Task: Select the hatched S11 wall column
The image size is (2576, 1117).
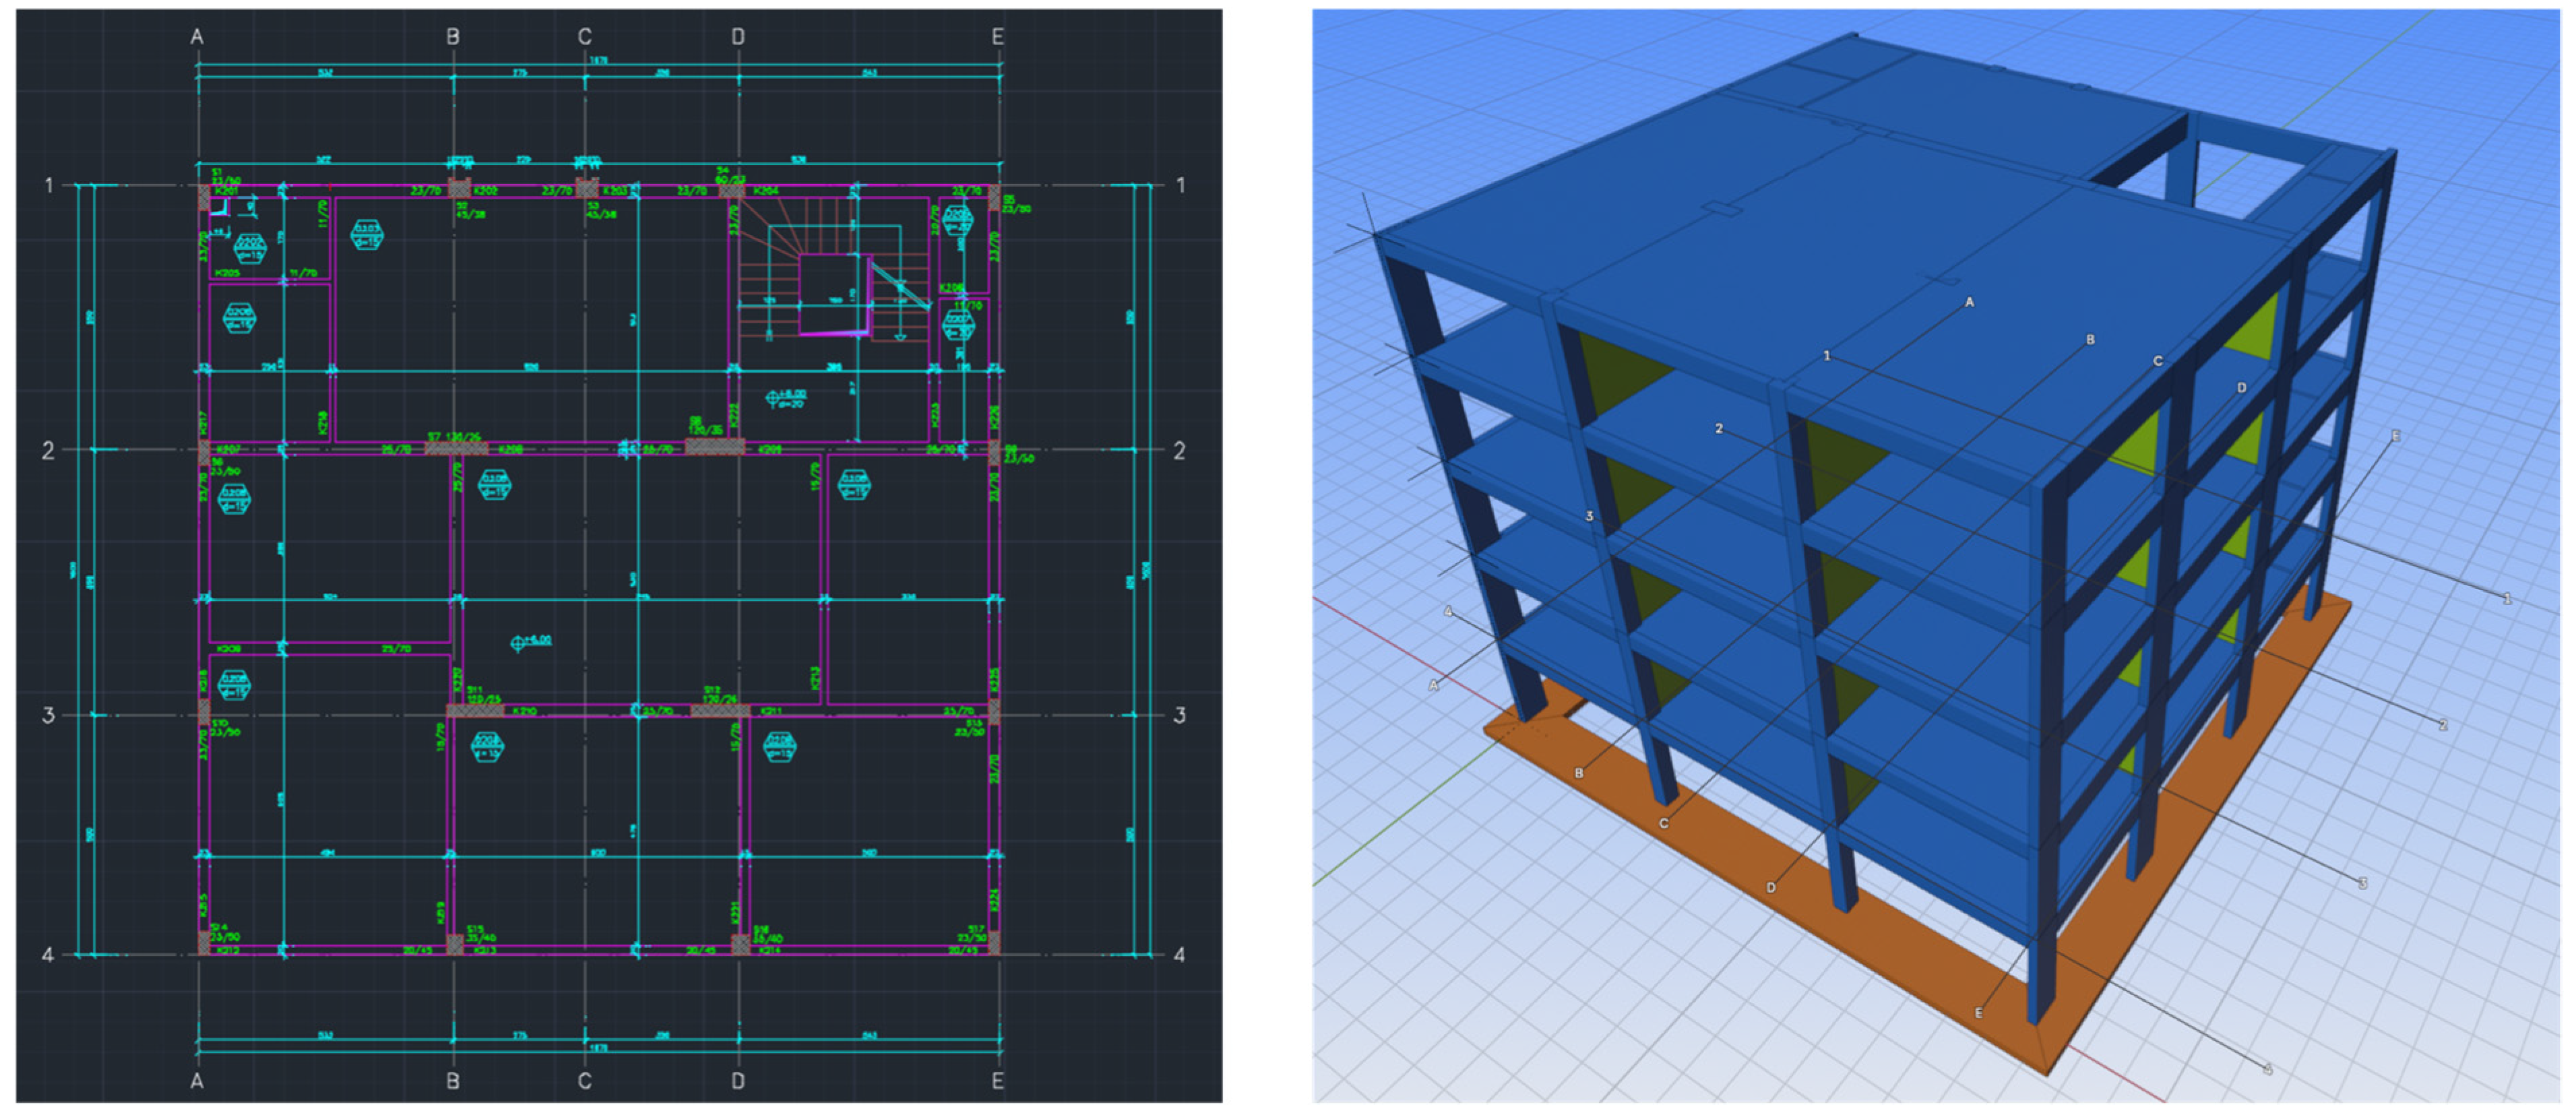Action: (x=474, y=711)
